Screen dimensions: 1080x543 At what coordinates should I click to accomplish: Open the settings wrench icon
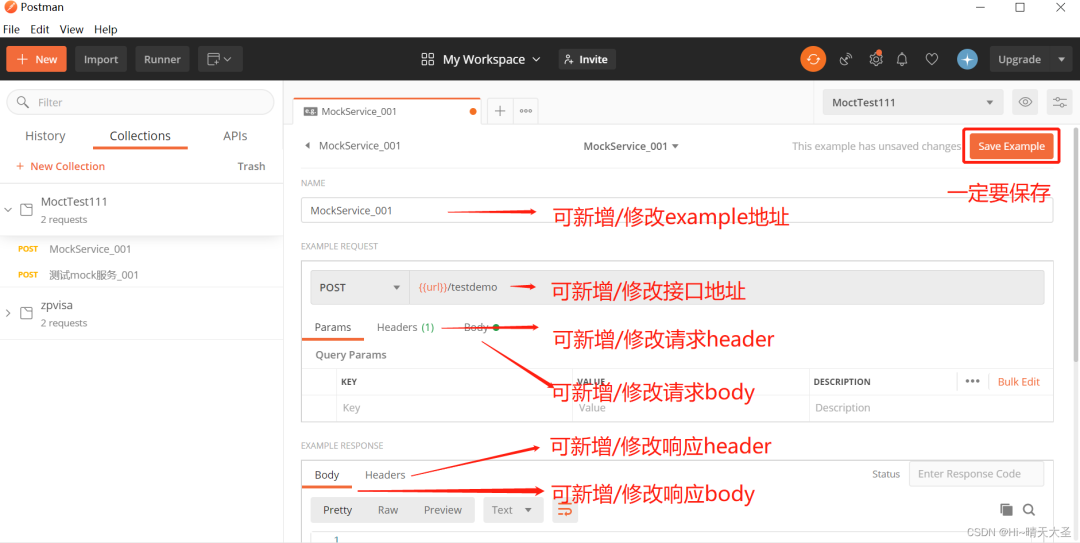pyautogui.click(x=875, y=59)
